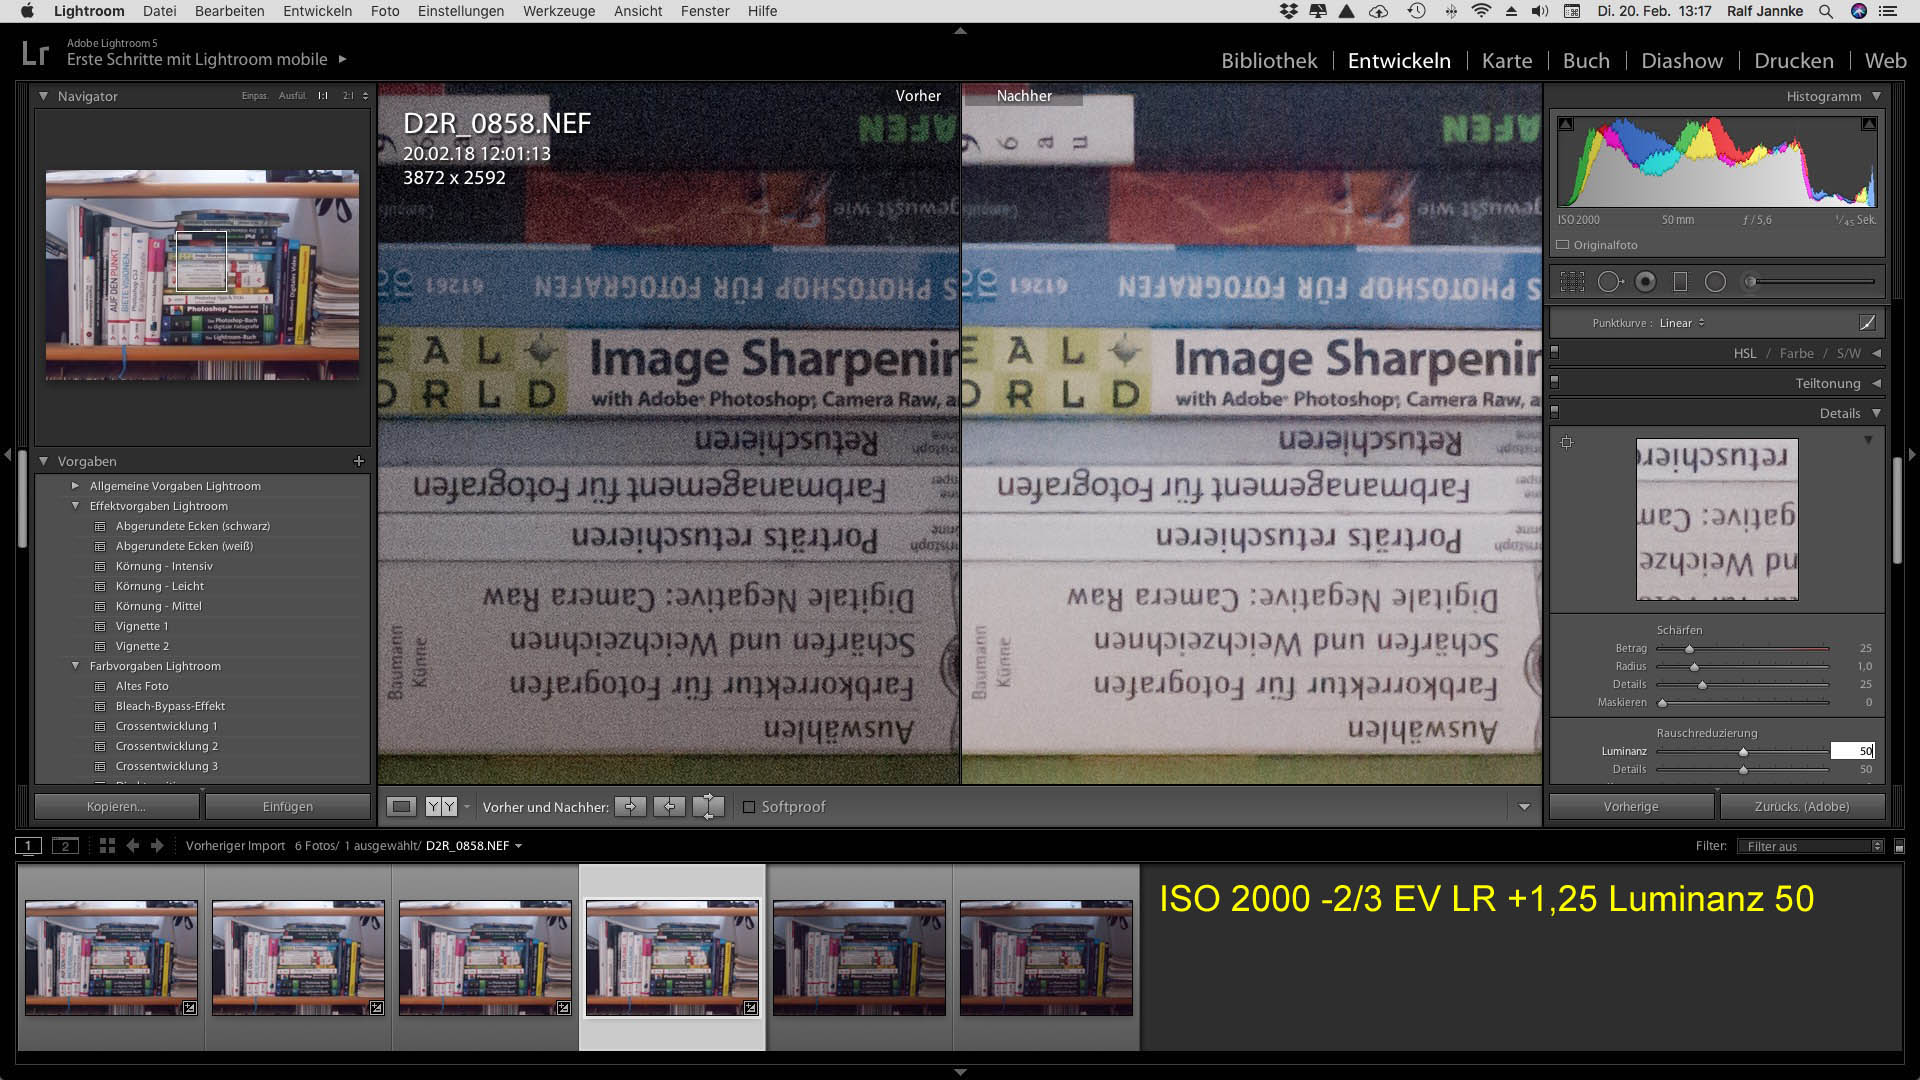Screen dimensions: 1920x1080
Task: Select HSL mode label
Action: 1745,353
